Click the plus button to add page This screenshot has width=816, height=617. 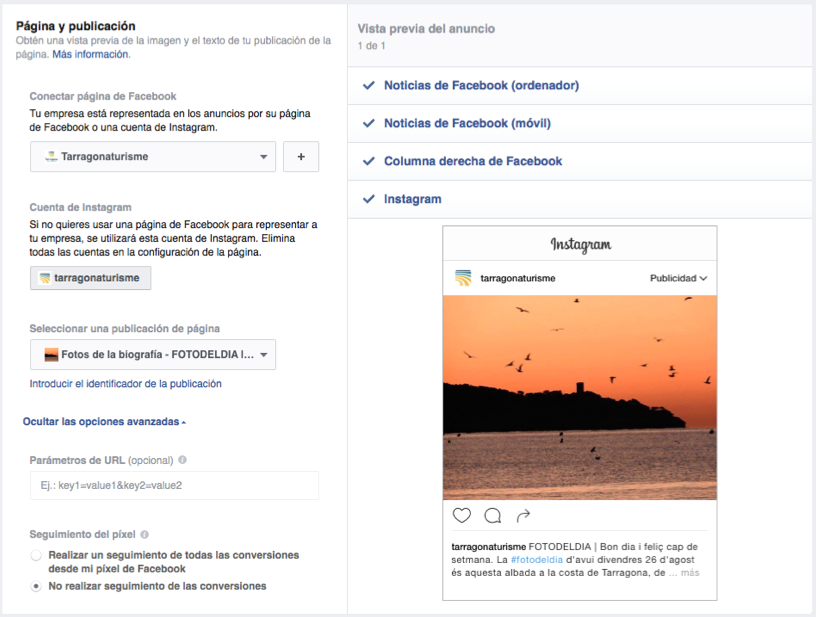[x=301, y=157]
